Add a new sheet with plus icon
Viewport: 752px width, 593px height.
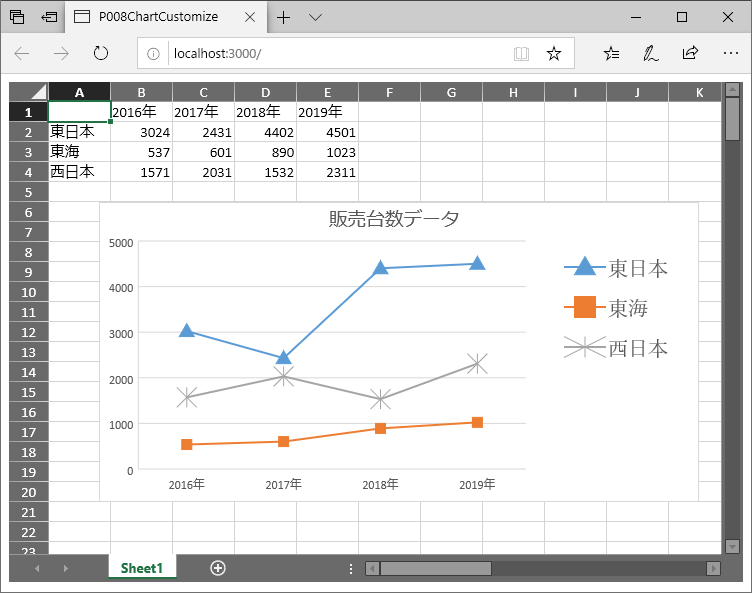[218, 568]
